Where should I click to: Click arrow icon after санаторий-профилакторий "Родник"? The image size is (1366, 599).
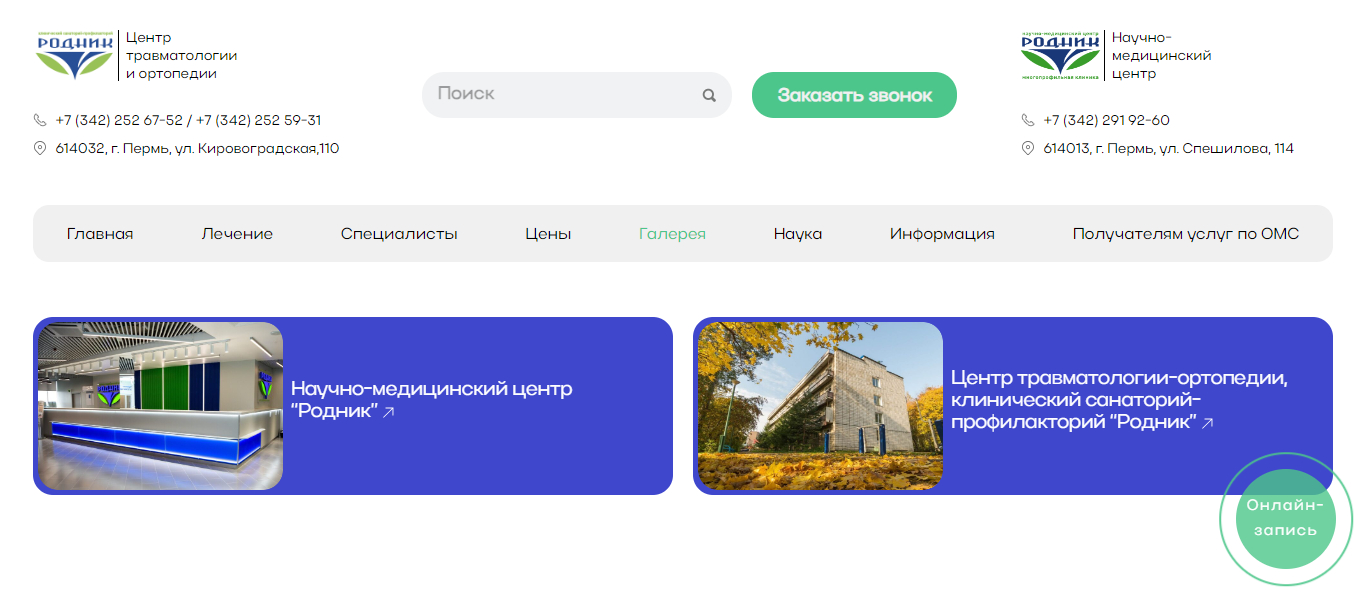[x=1207, y=423]
